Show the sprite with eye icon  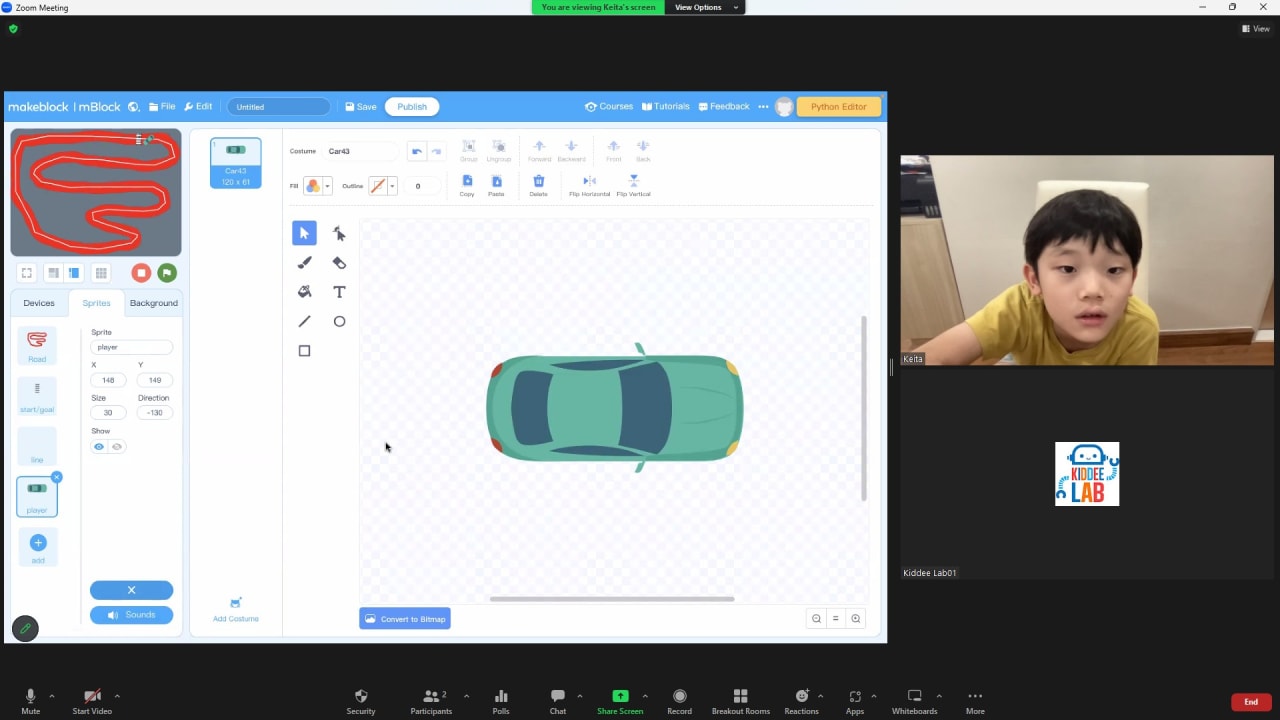pos(99,447)
